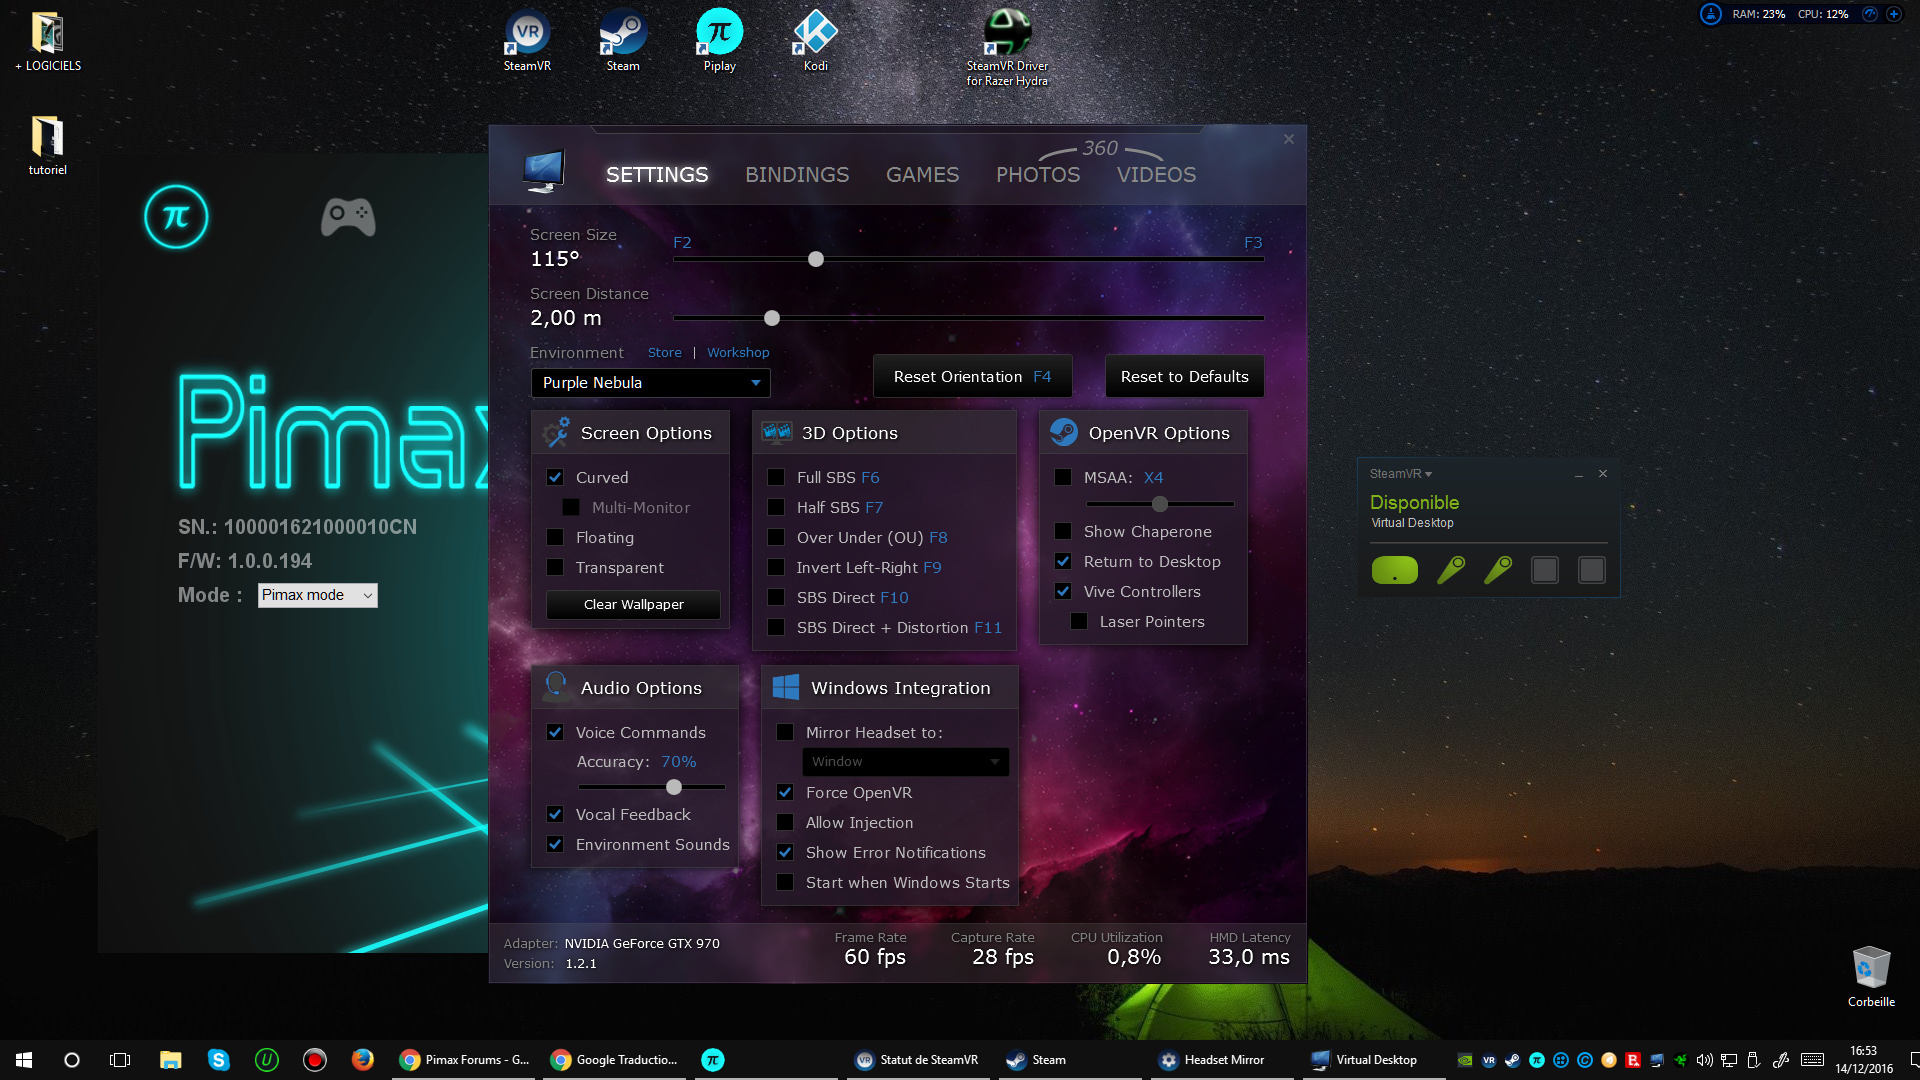This screenshot has width=1920, height=1080.
Task: Open environment Store link
Action: (664, 353)
